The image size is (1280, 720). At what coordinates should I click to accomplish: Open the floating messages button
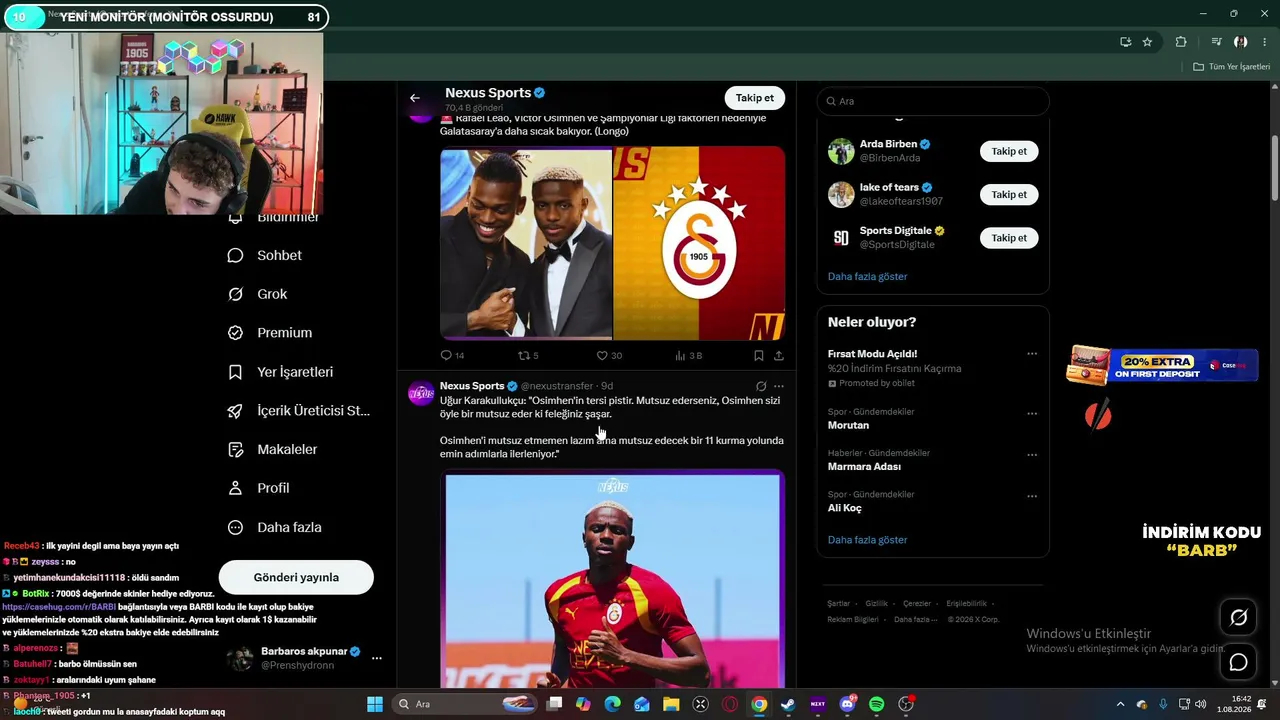pos(1238,662)
